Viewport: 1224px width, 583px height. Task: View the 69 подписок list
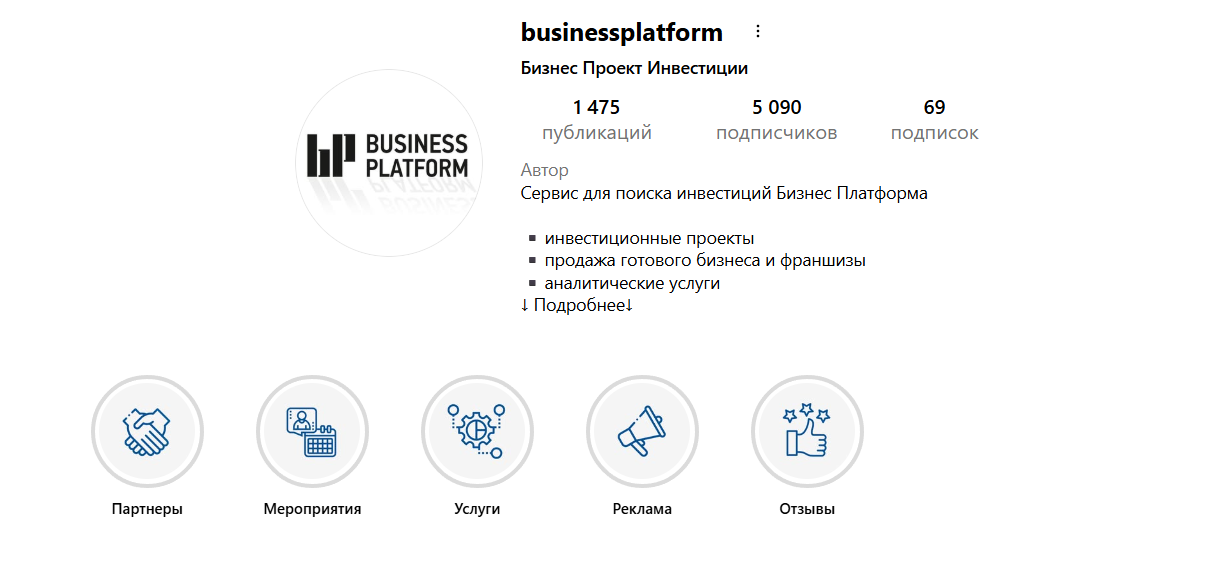point(934,120)
